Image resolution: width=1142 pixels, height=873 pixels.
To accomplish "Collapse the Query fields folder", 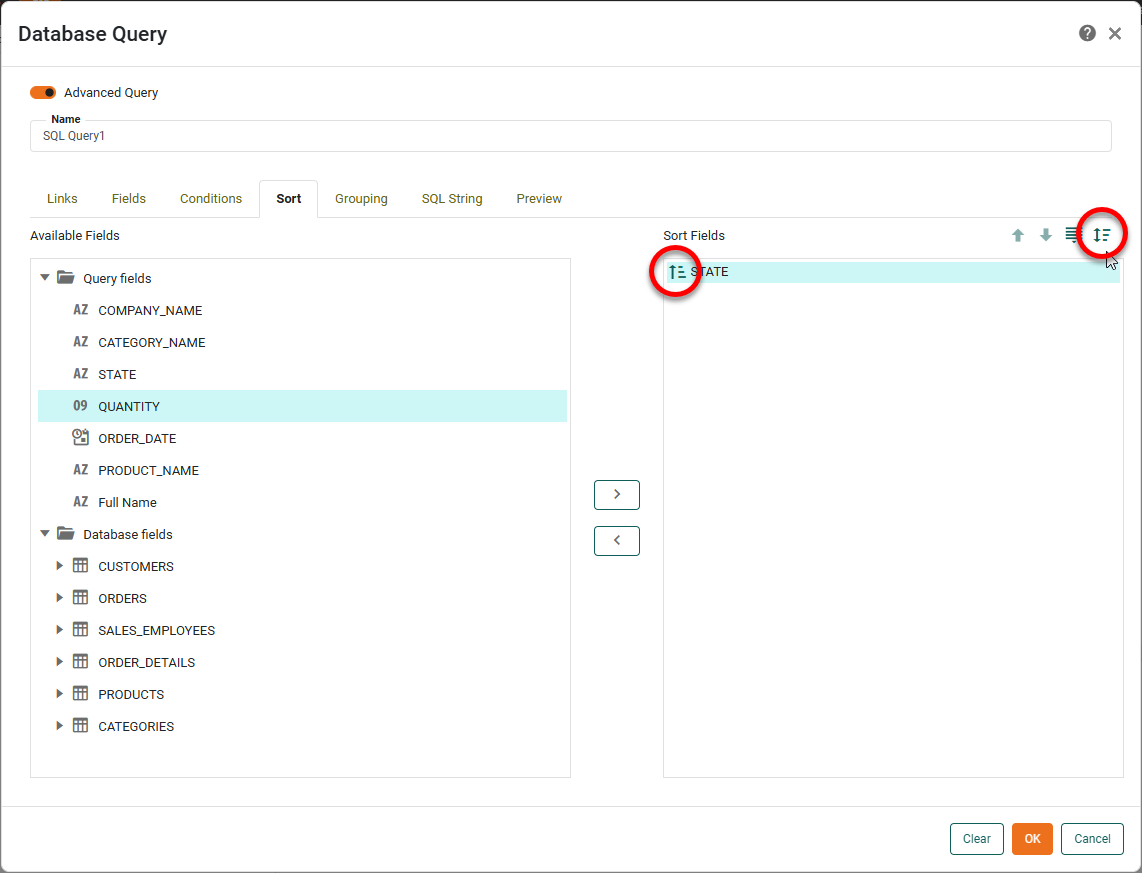I will (x=44, y=278).
